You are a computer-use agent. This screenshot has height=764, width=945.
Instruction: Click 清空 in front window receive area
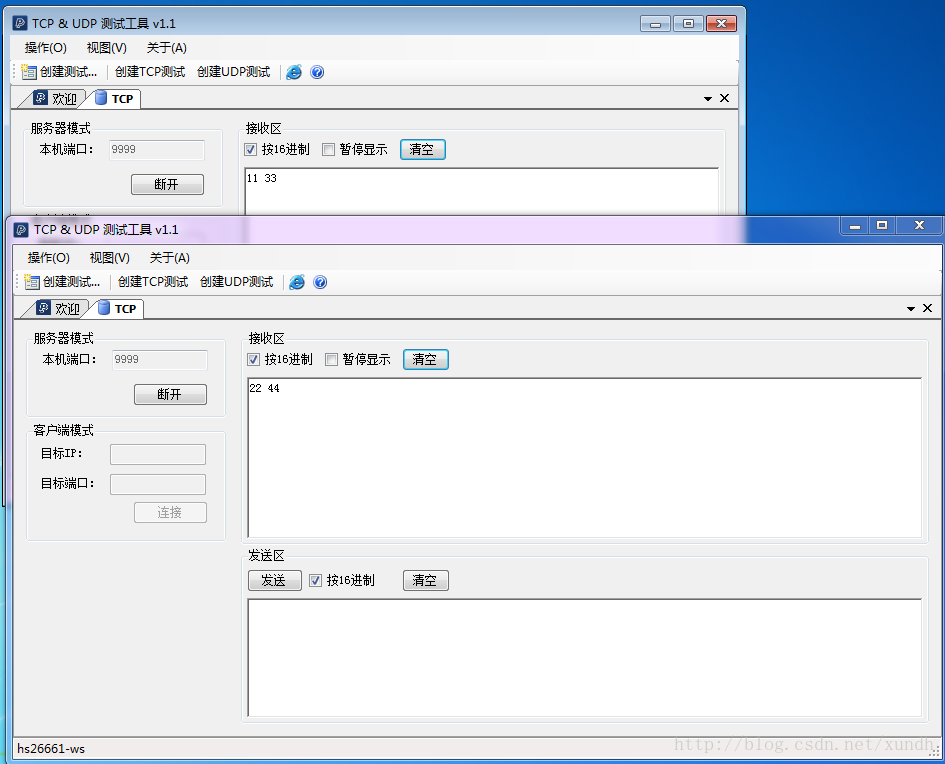(x=425, y=360)
